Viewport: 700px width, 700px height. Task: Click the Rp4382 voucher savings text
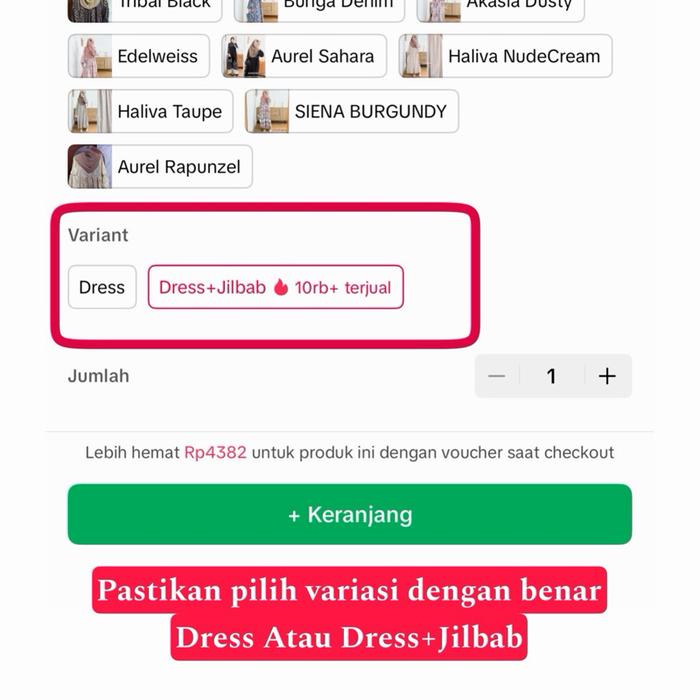[215, 453]
